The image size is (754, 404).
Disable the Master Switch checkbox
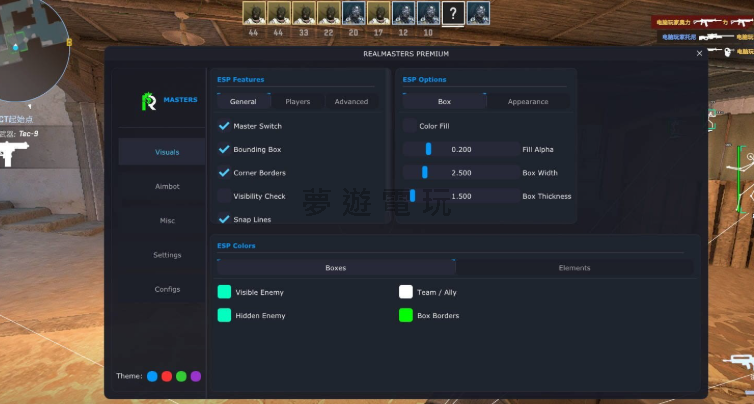tap(224, 127)
